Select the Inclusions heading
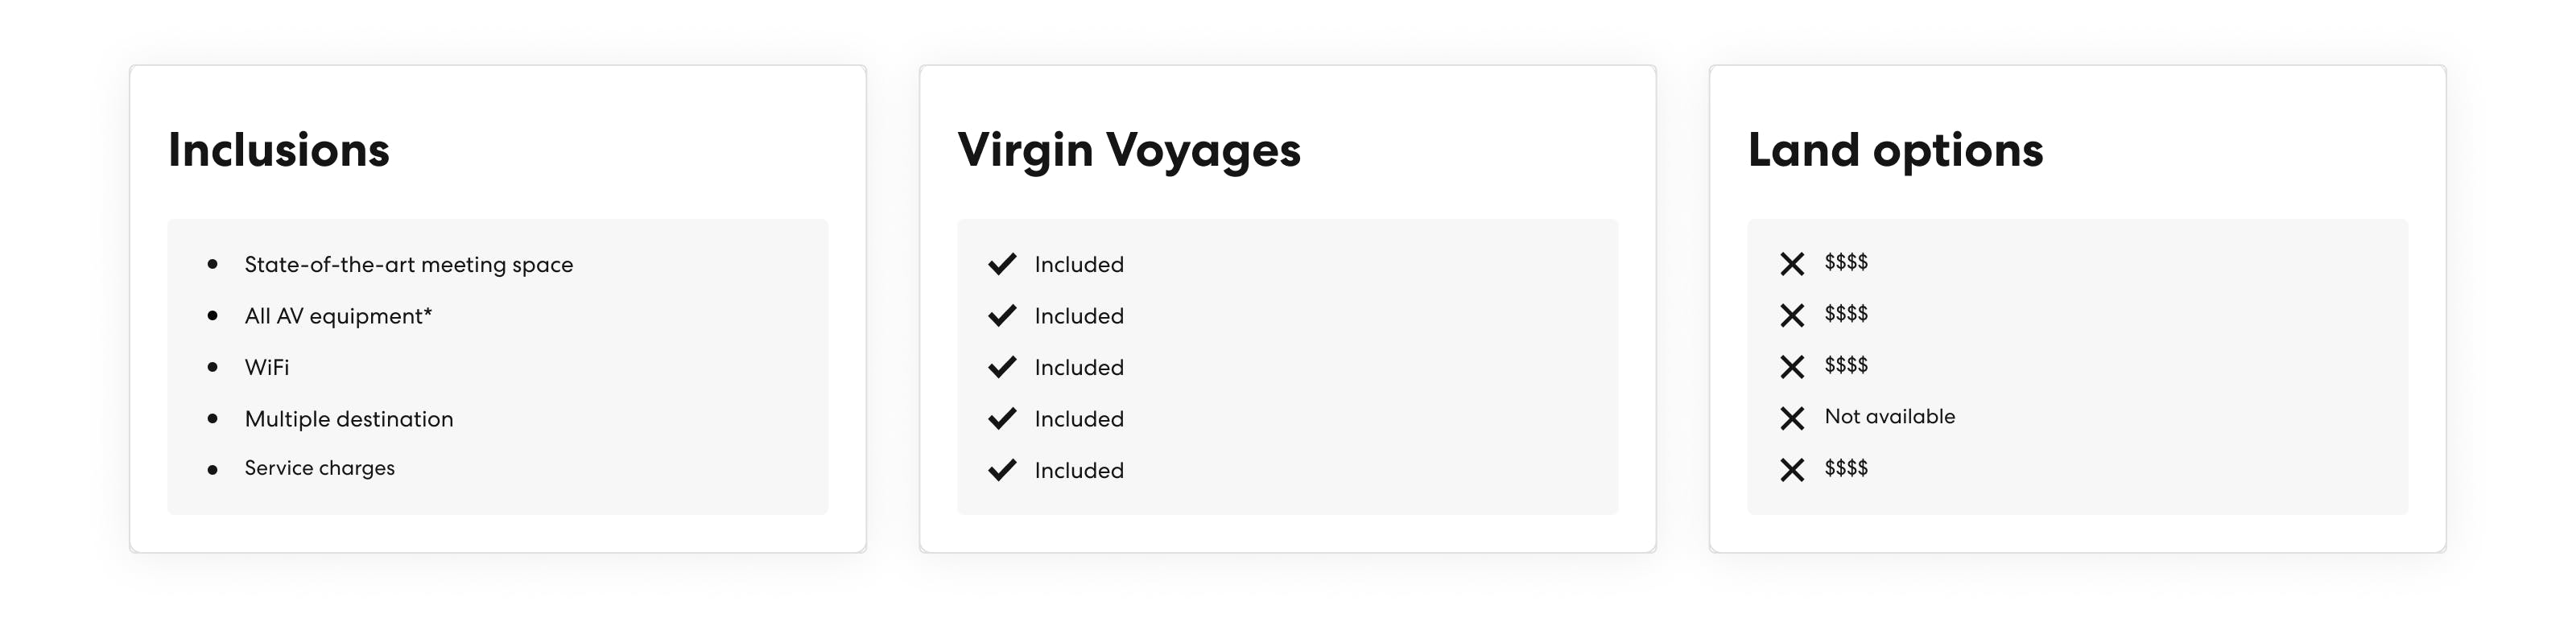Viewport: 2576px width, 618px height. pos(278,150)
